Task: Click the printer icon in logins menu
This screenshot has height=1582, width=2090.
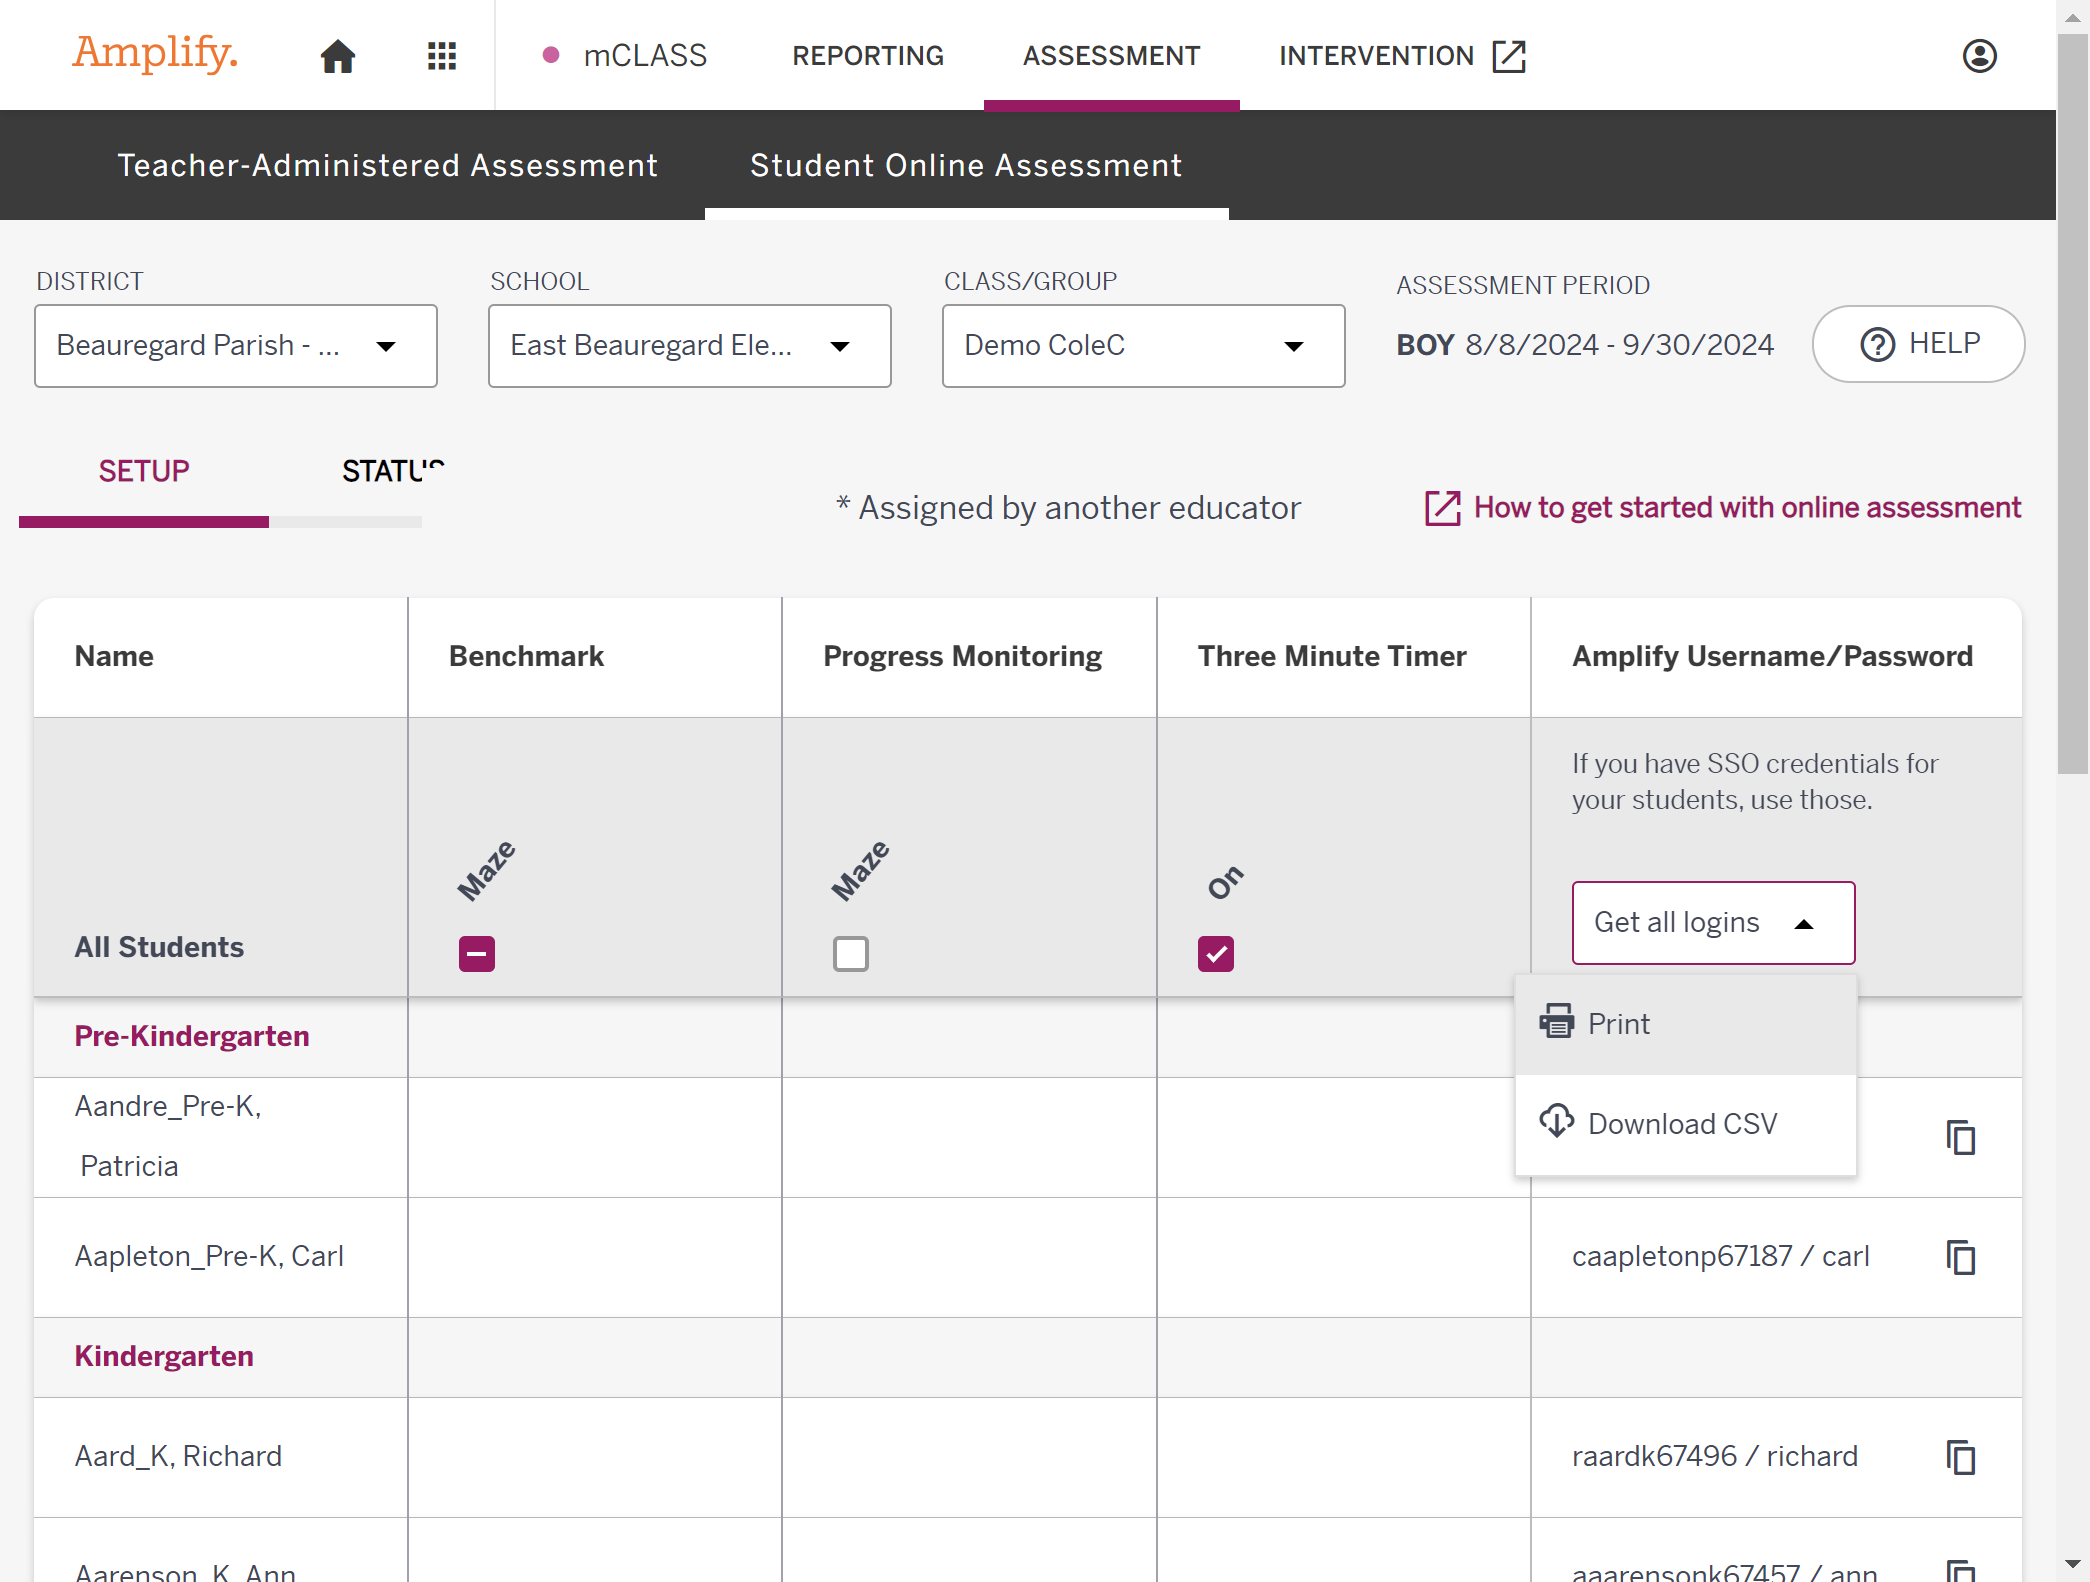Action: 1556,1021
